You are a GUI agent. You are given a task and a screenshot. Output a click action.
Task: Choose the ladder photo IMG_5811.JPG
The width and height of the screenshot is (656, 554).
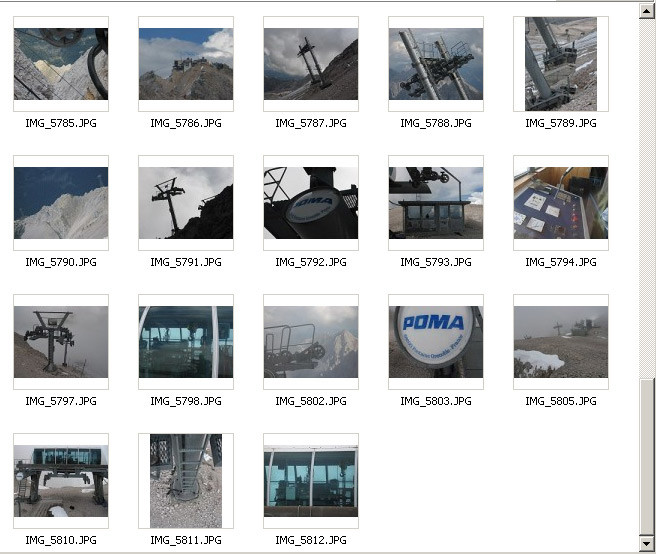pos(186,481)
